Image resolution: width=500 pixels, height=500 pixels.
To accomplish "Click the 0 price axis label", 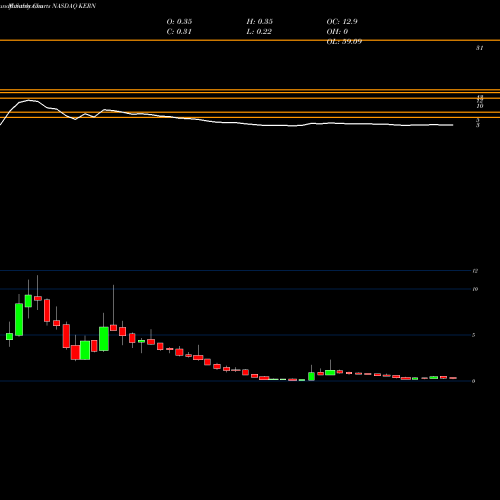I will (x=474, y=381).
